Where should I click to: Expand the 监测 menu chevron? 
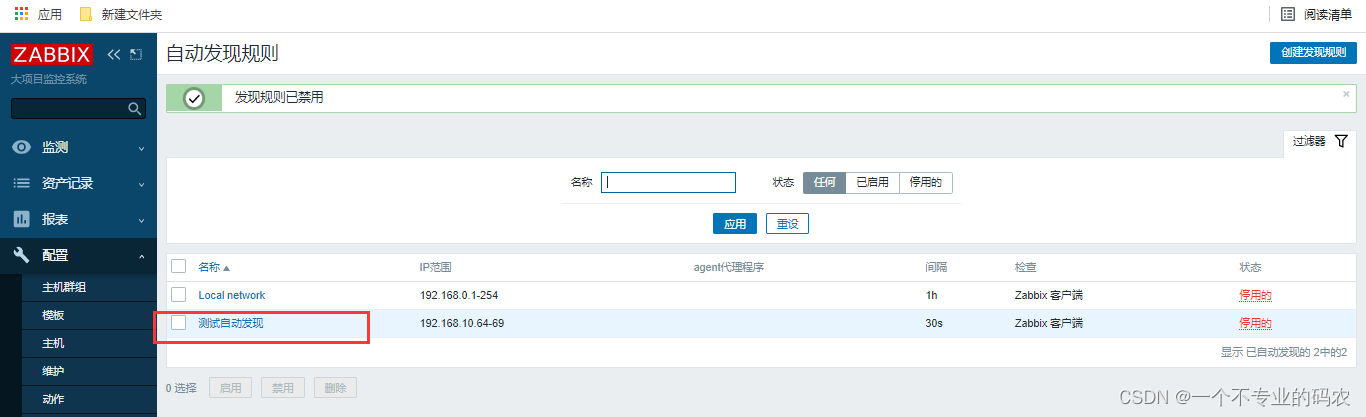point(141,148)
